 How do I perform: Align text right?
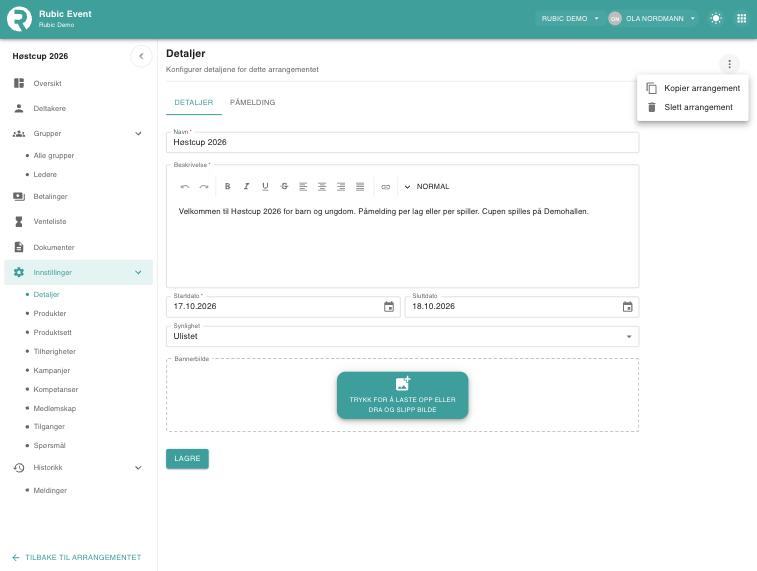(341, 187)
